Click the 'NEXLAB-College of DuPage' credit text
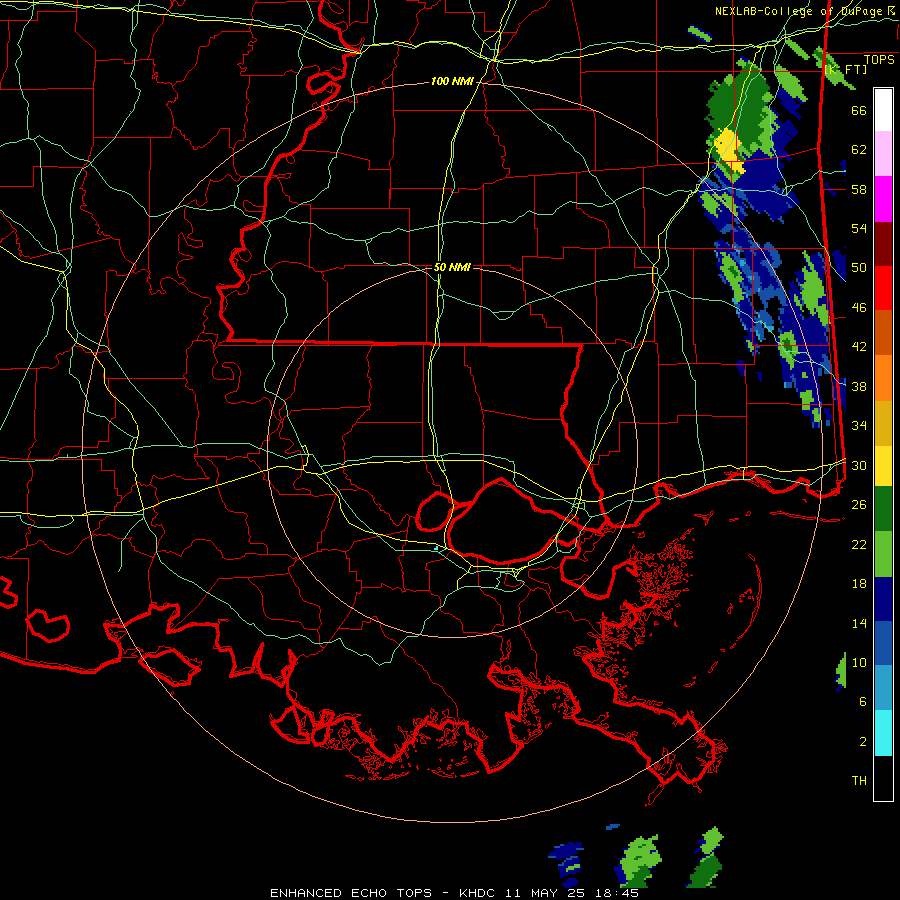Image resolution: width=900 pixels, height=900 pixels. (799, 11)
